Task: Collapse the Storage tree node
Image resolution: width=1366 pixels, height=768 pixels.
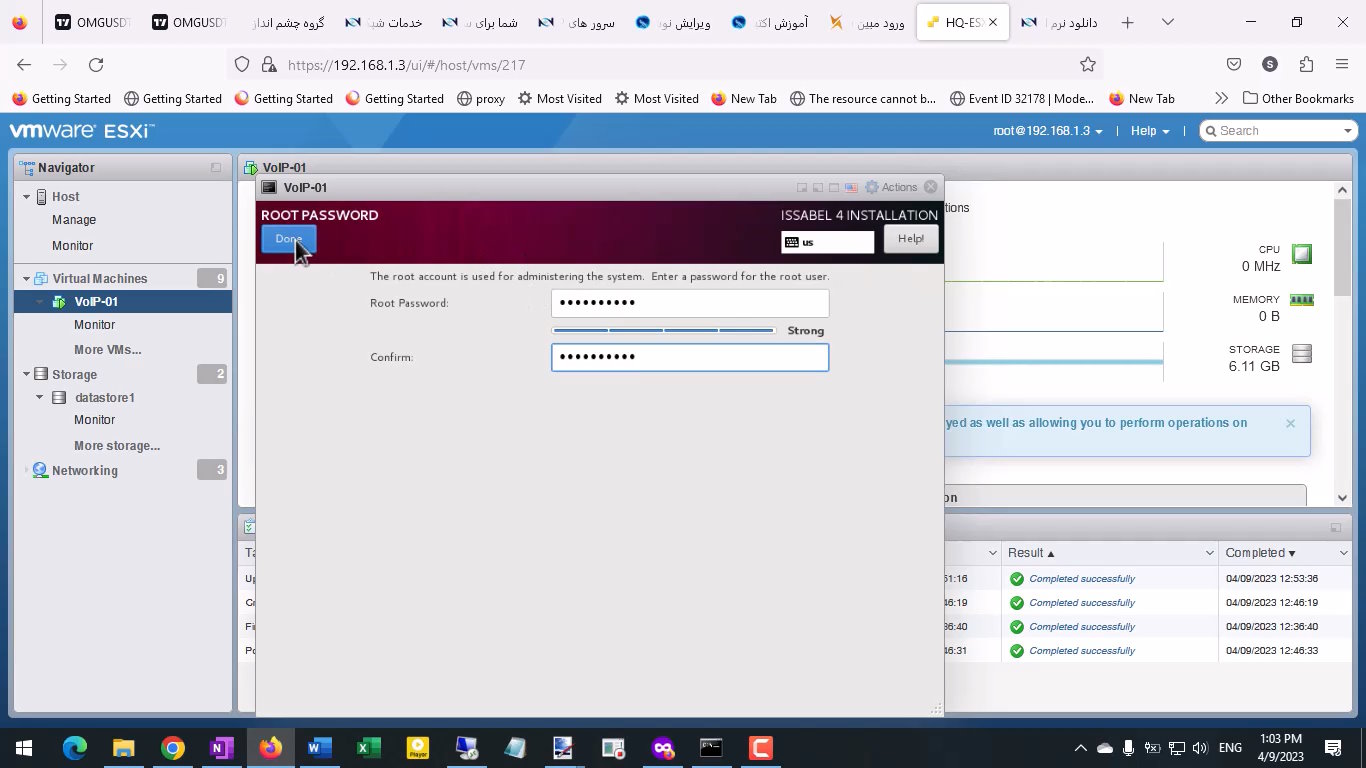Action: click(x=27, y=375)
